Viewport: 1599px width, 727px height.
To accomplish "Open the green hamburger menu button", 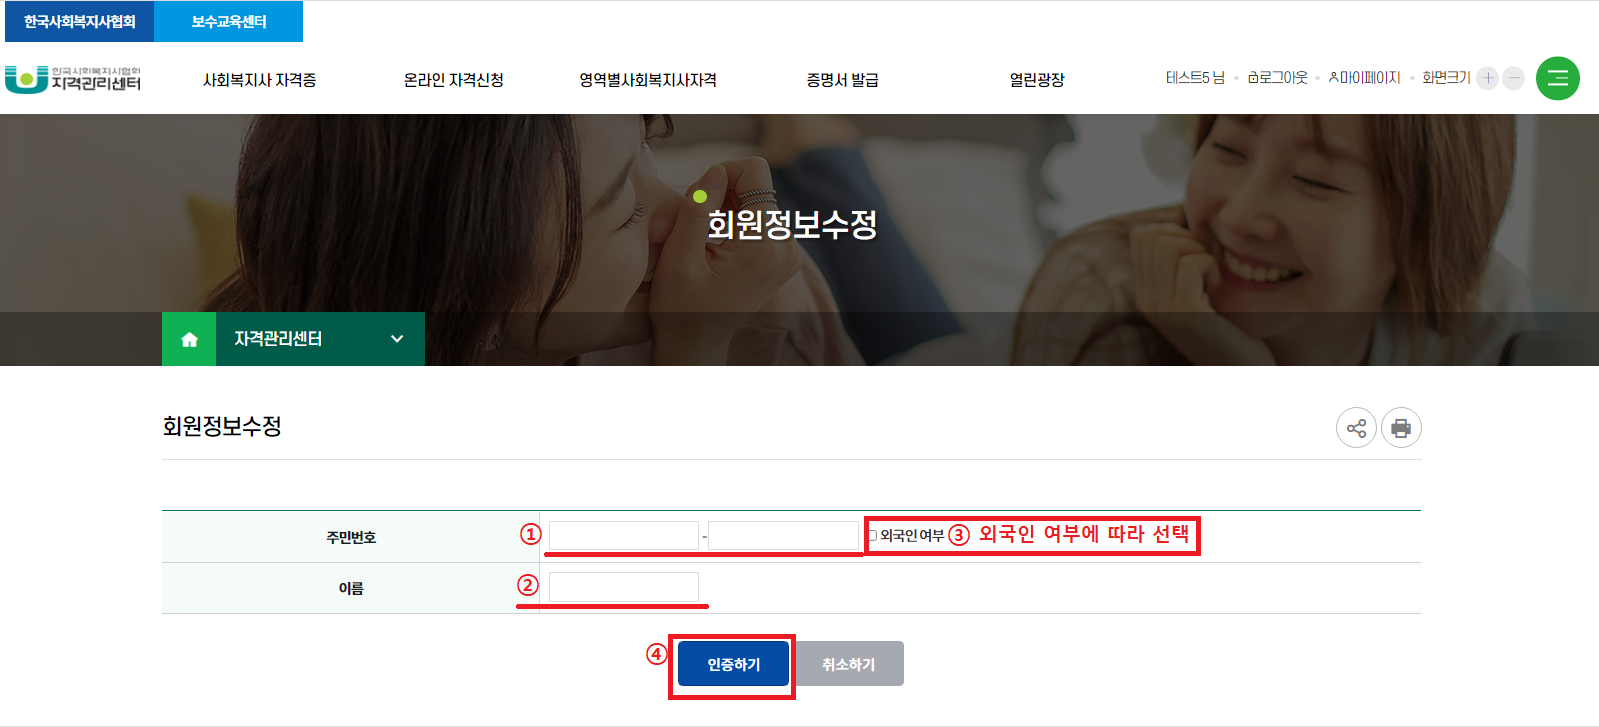I will coord(1557,78).
